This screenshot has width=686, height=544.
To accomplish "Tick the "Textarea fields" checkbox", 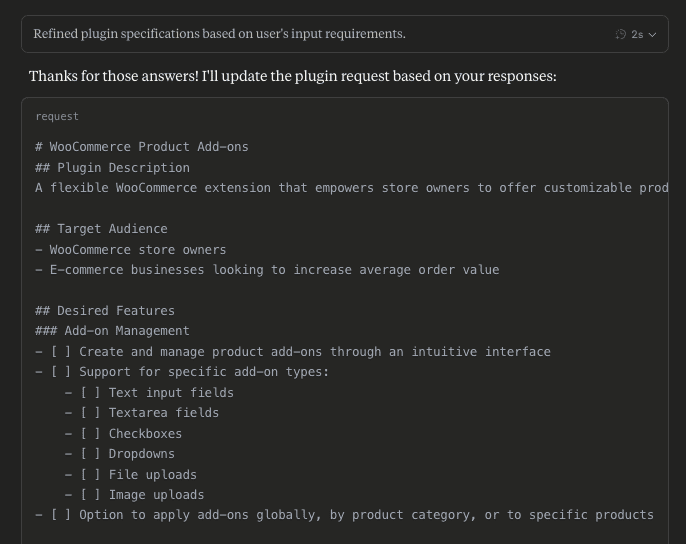I will [90, 413].
